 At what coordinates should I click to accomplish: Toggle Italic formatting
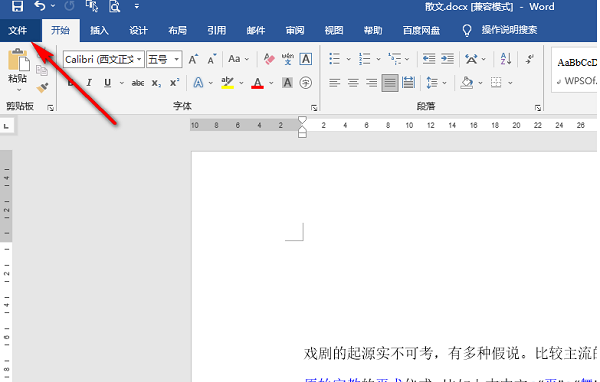[x=89, y=83]
